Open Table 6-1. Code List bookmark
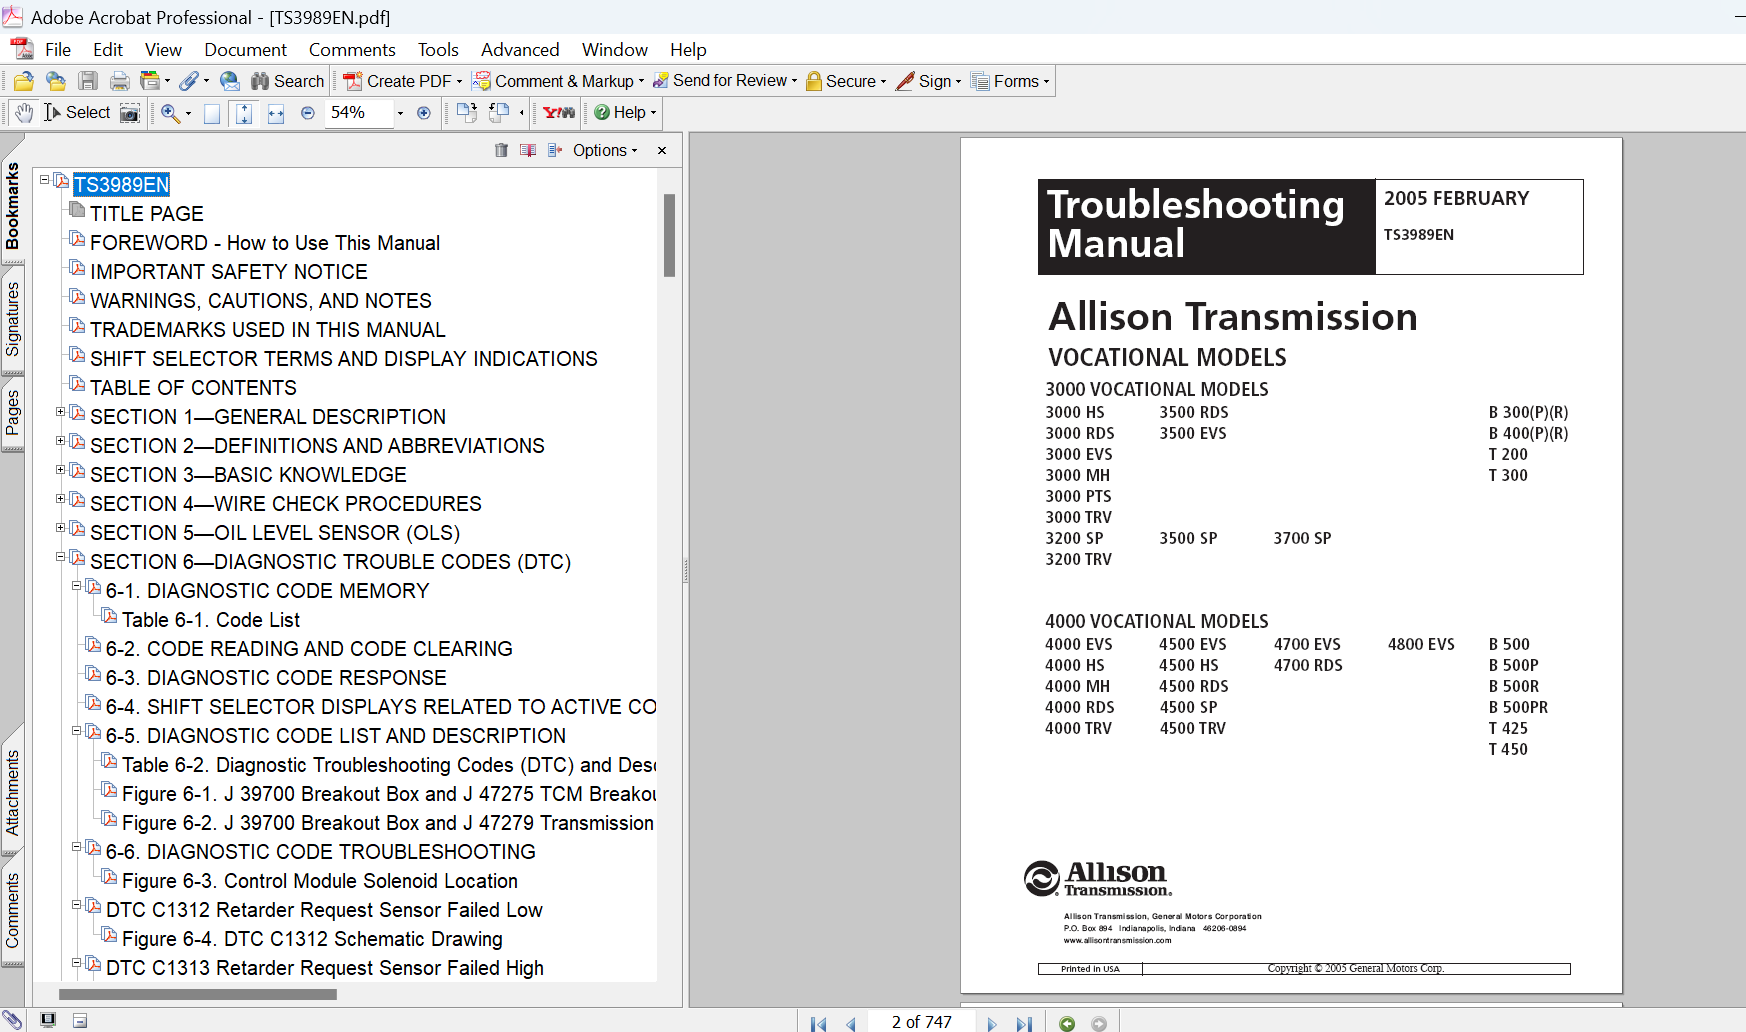This screenshot has height=1032, width=1746. tap(211, 620)
